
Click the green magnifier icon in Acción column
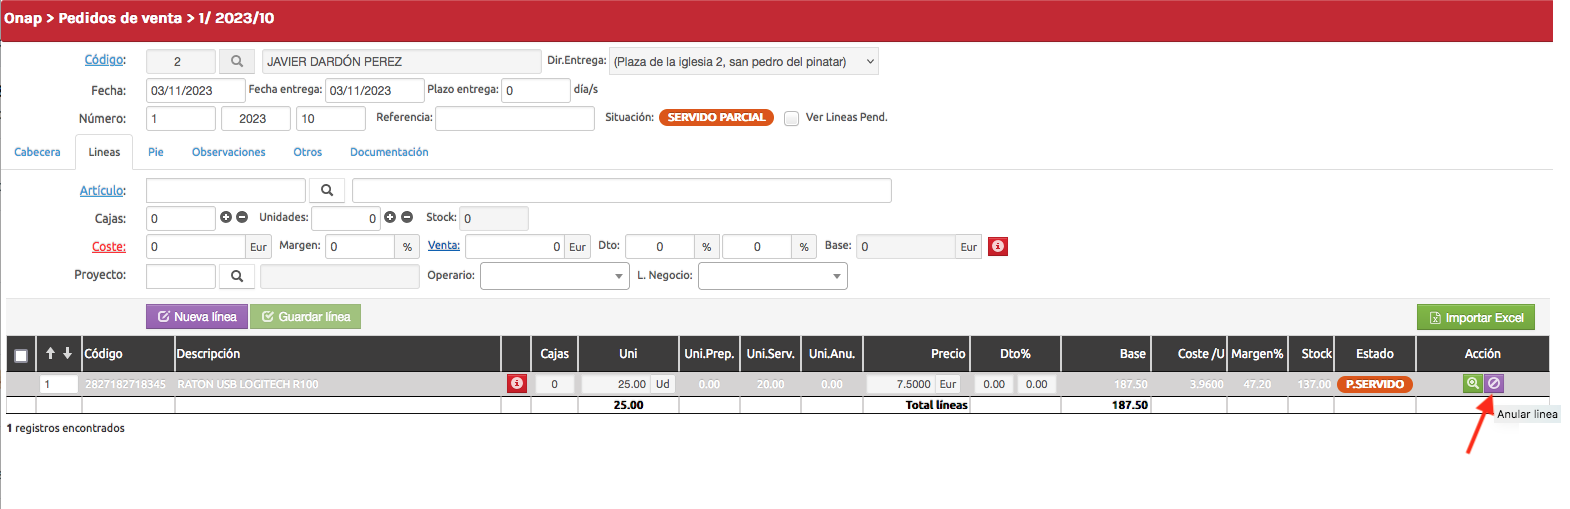click(1472, 383)
